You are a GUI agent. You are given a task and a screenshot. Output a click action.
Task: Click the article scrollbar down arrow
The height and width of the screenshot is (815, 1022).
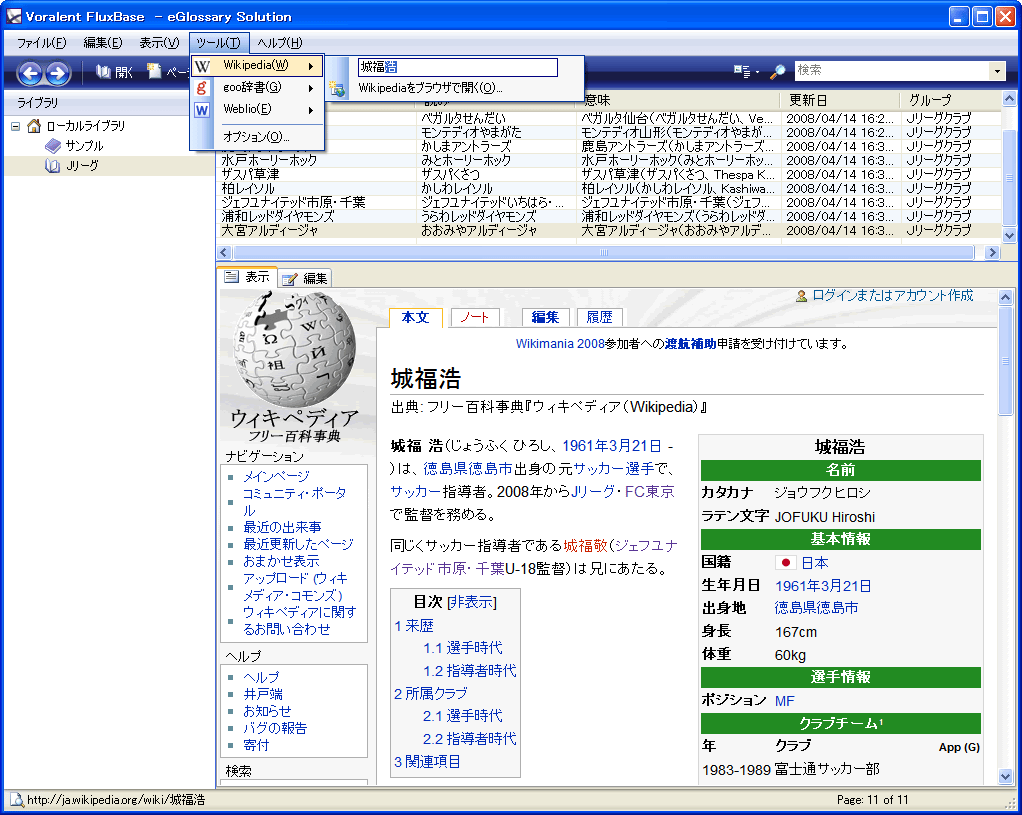coord(1005,777)
